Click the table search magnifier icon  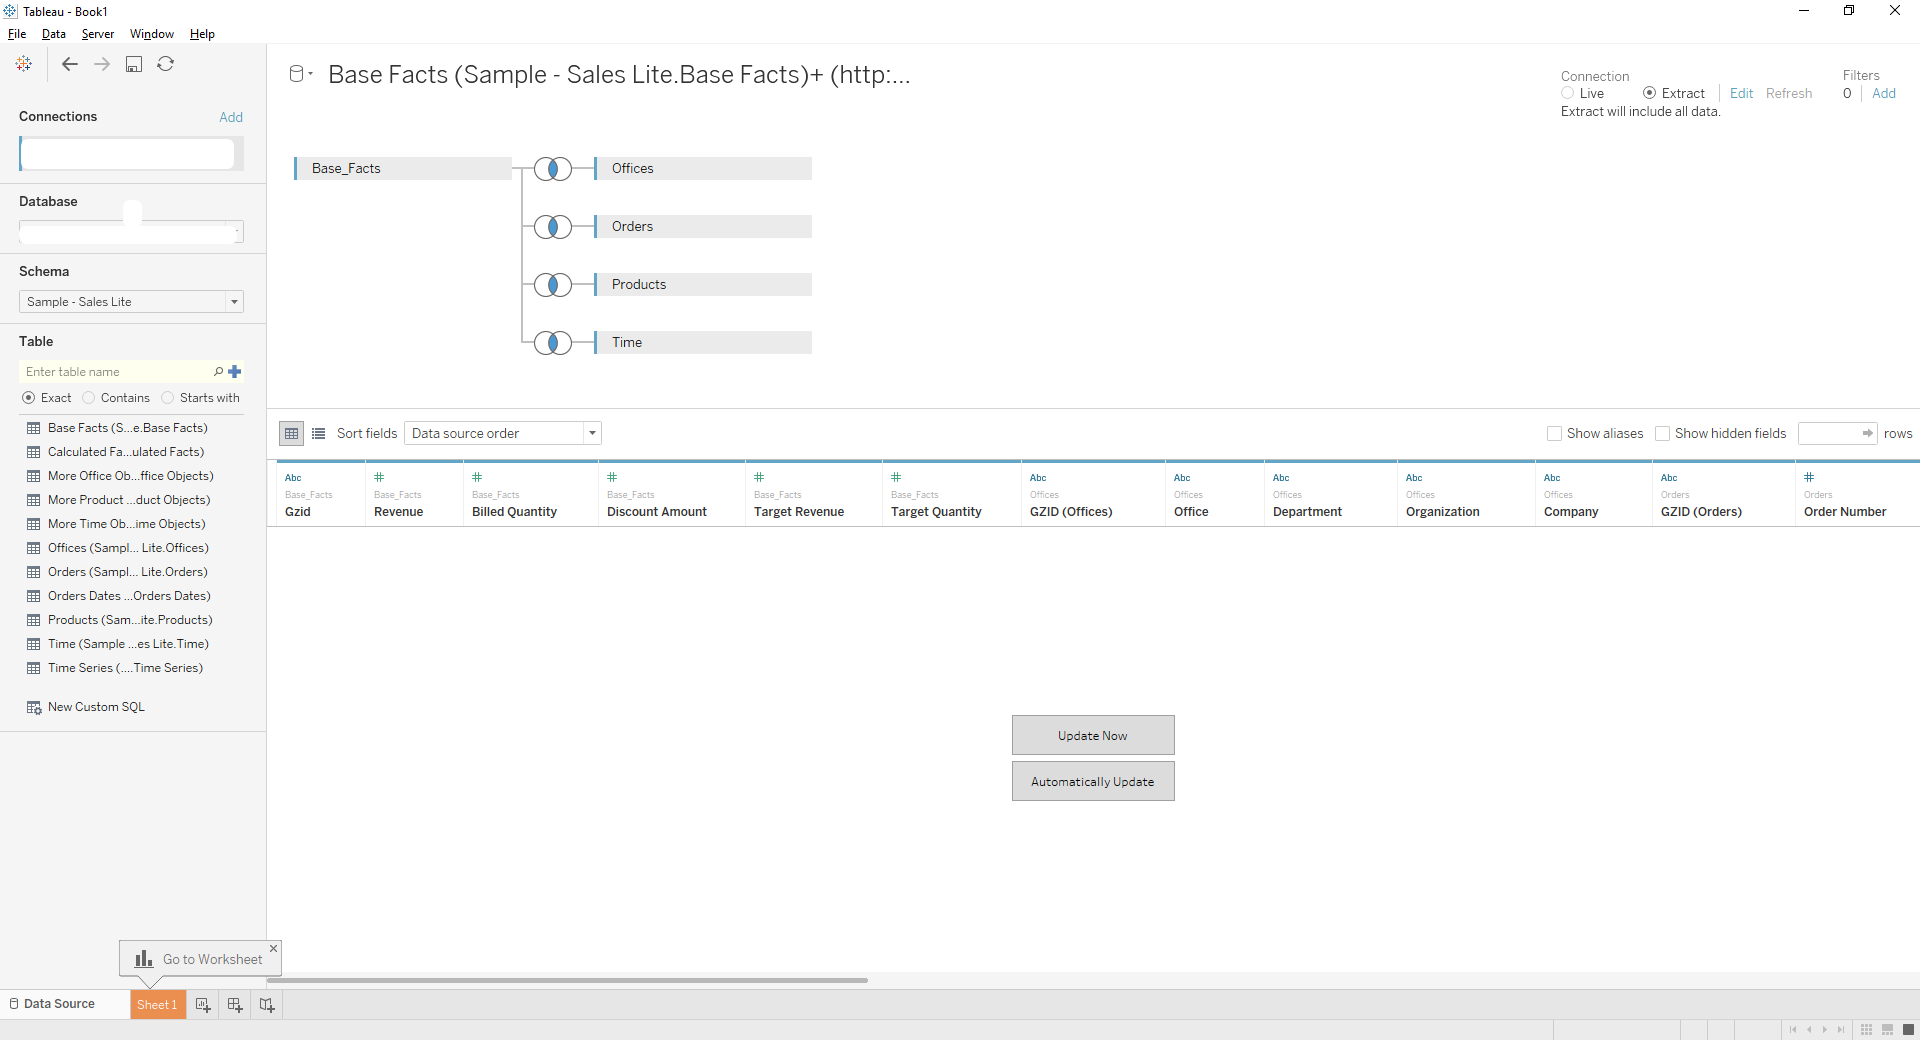[219, 372]
